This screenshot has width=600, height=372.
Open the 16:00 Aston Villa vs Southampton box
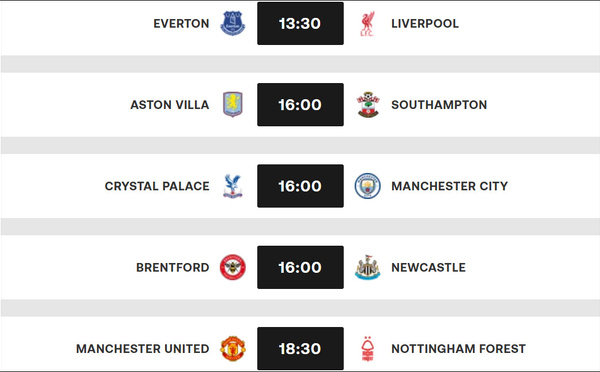pyautogui.click(x=300, y=104)
